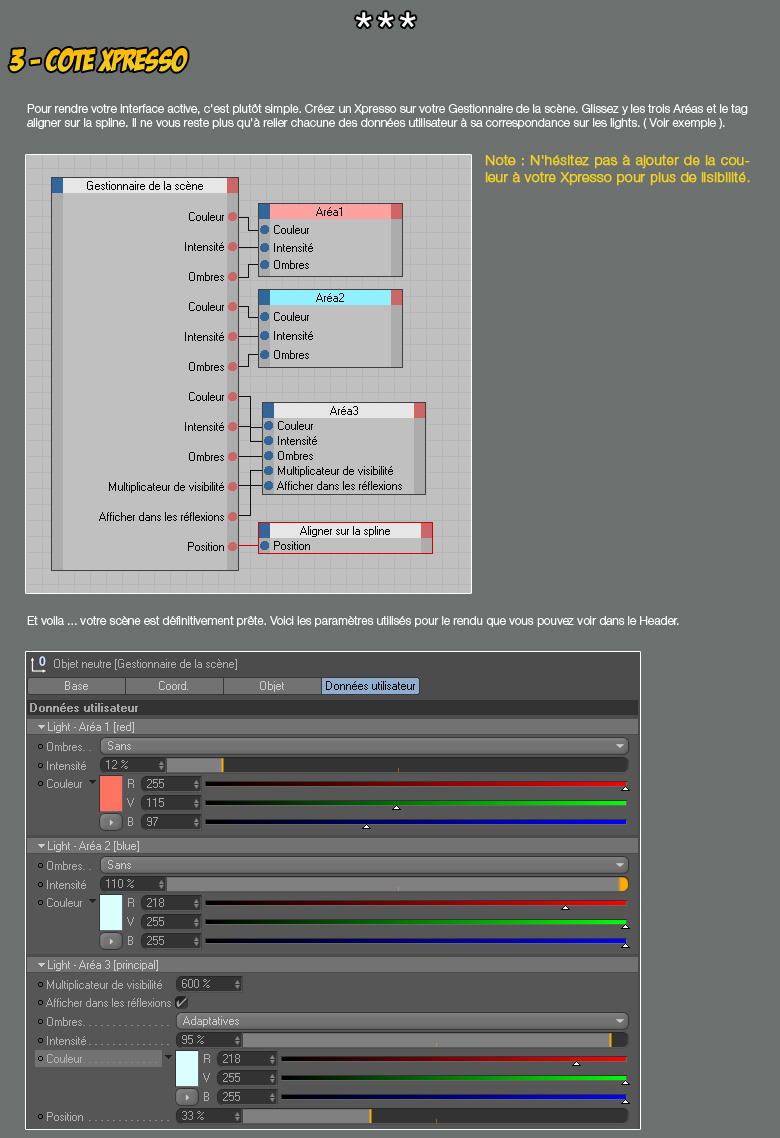Click red output corner of Aréa2 node
Viewport: 780px width, 1138px height.
[397, 298]
